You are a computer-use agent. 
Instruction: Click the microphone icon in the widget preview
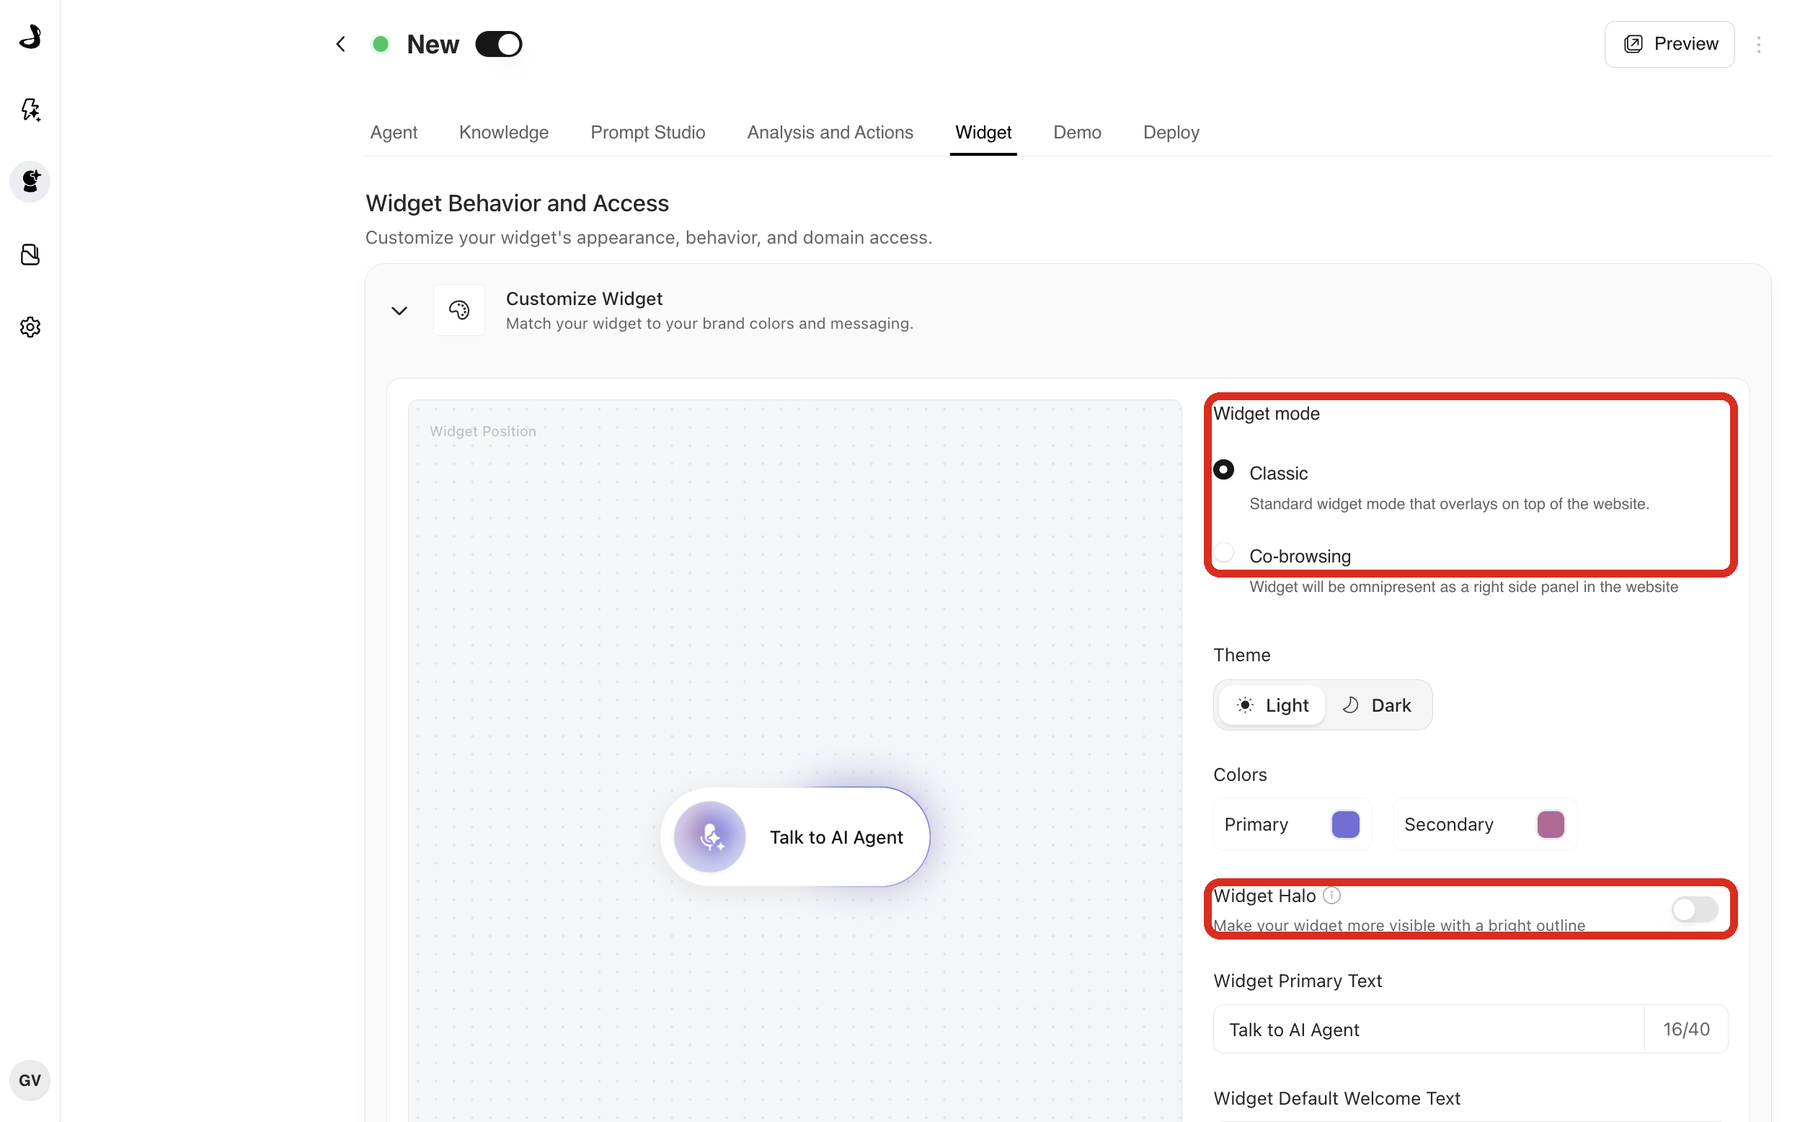tap(710, 837)
